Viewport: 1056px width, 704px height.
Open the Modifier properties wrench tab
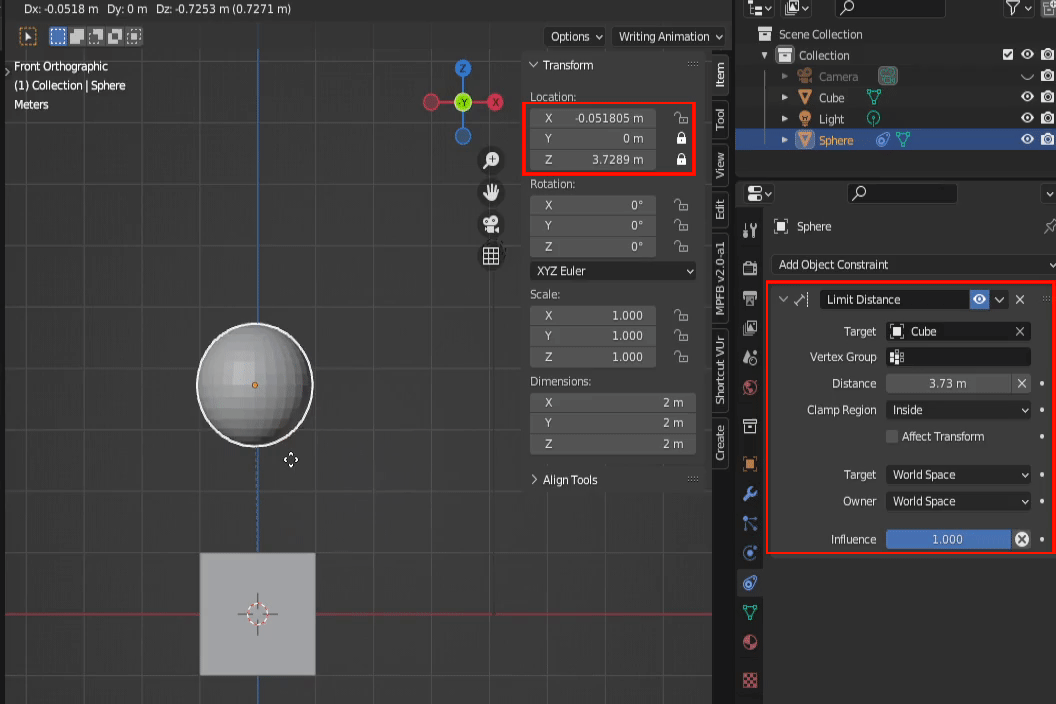coord(749,492)
